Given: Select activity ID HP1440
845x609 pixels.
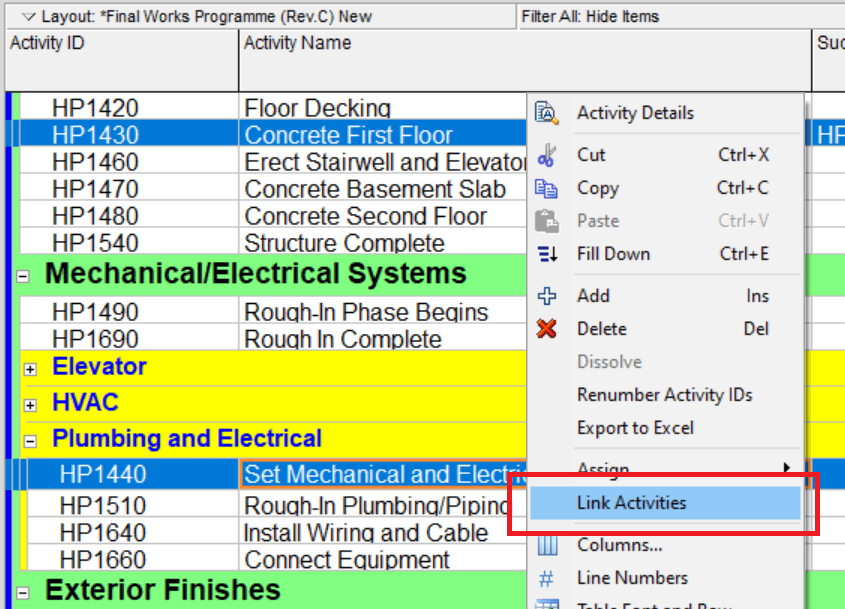Looking at the screenshot, I should (103, 474).
